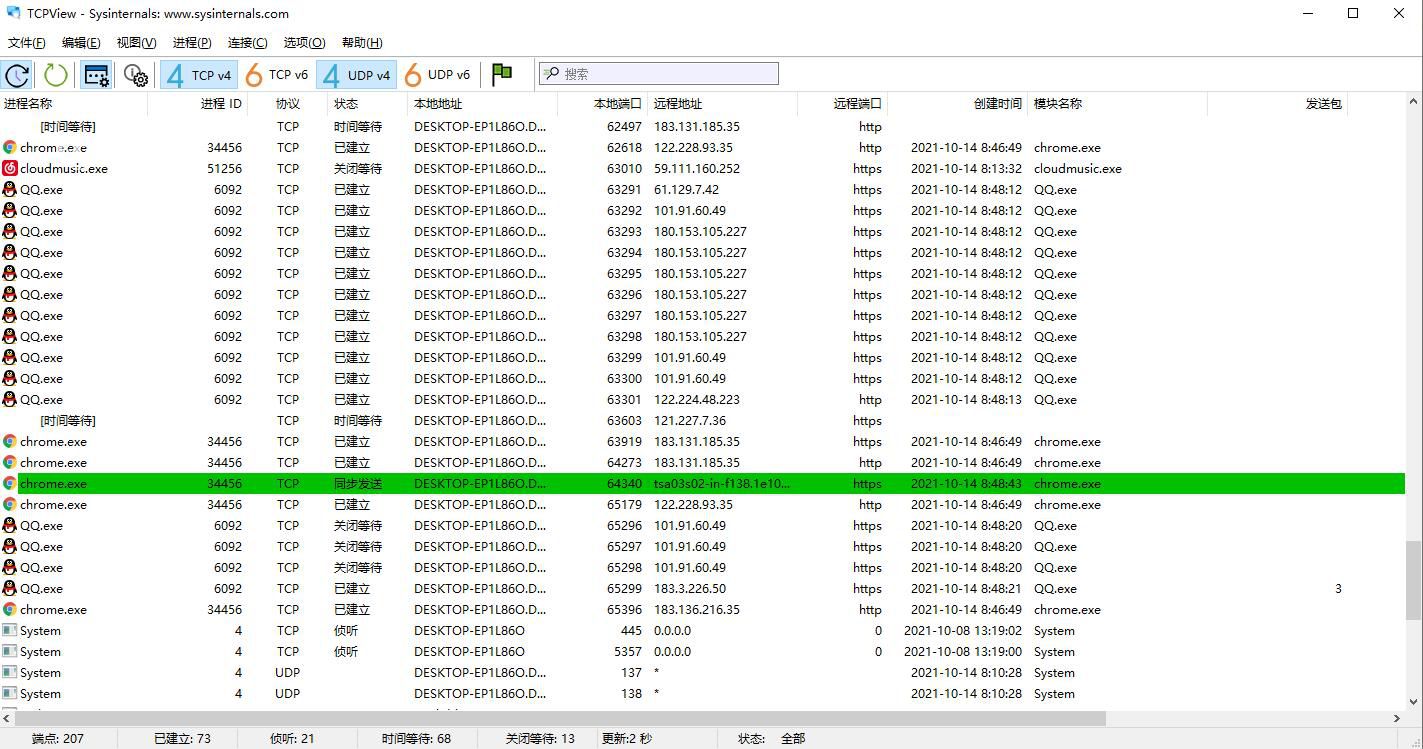Open the 文件(F) menu
1423x749 pixels.
coord(27,42)
